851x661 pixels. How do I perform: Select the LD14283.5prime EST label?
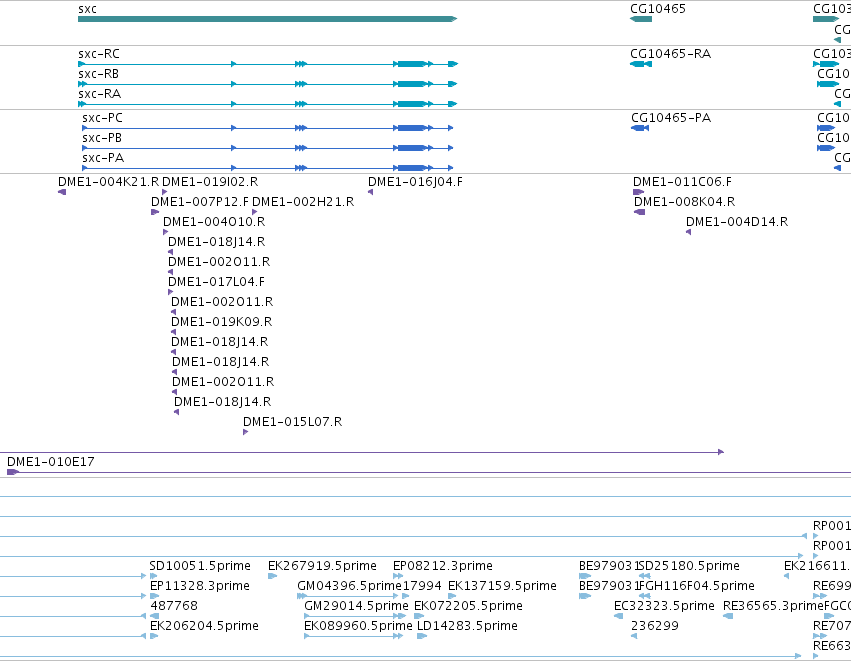pos(467,626)
